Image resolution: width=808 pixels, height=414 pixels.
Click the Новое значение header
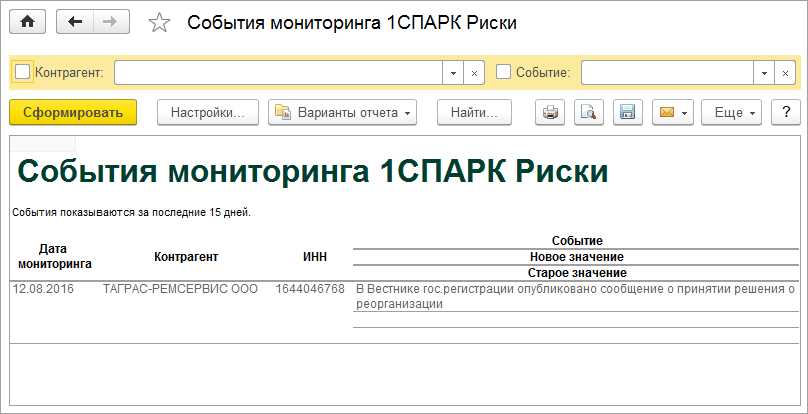pyautogui.click(x=577, y=257)
